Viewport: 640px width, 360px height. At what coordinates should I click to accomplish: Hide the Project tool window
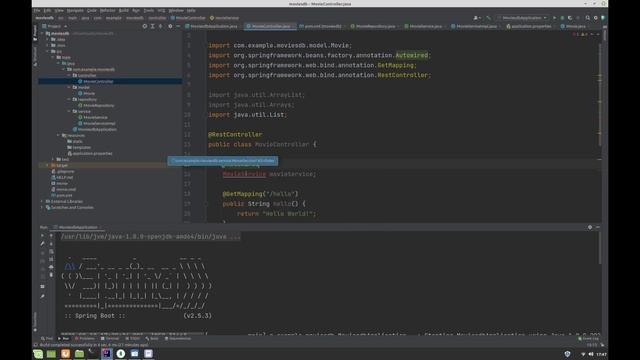click(x=178, y=26)
